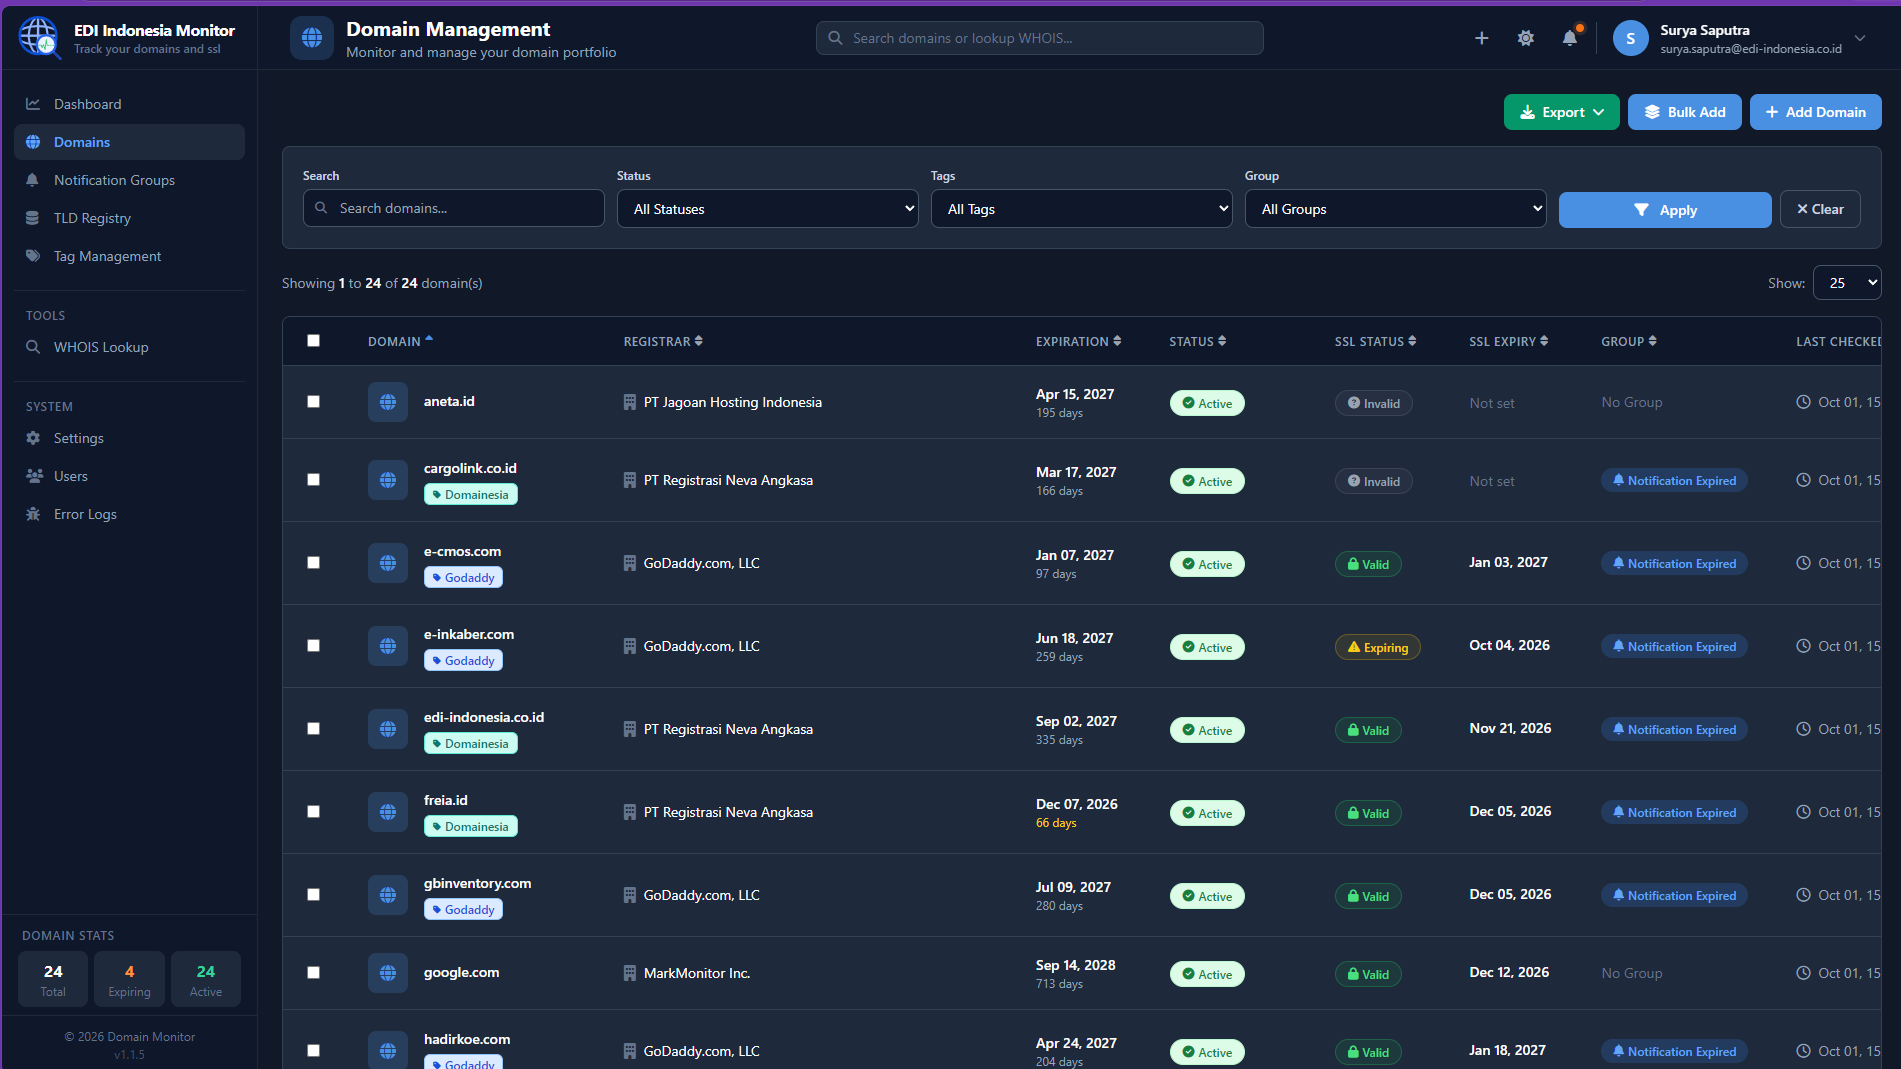Viewport: 1901px width, 1069px height.
Task: Focus the top WHOIS lookup search bar
Action: (x=1039, y=38)
